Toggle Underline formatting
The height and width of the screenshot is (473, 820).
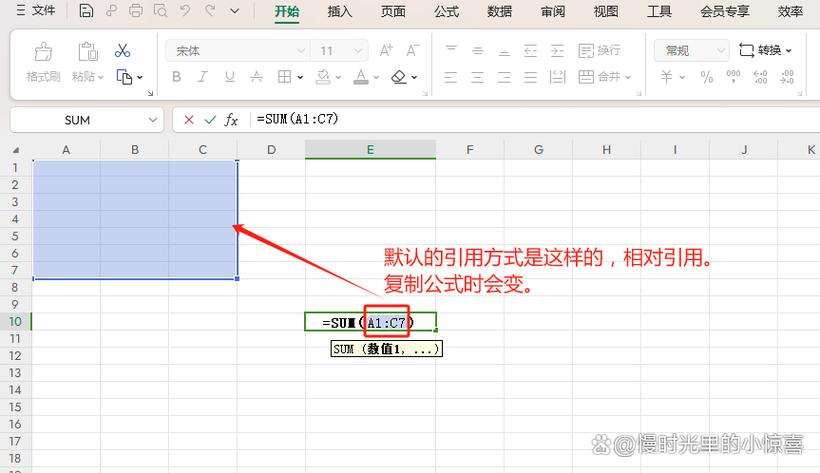point(230,77)
